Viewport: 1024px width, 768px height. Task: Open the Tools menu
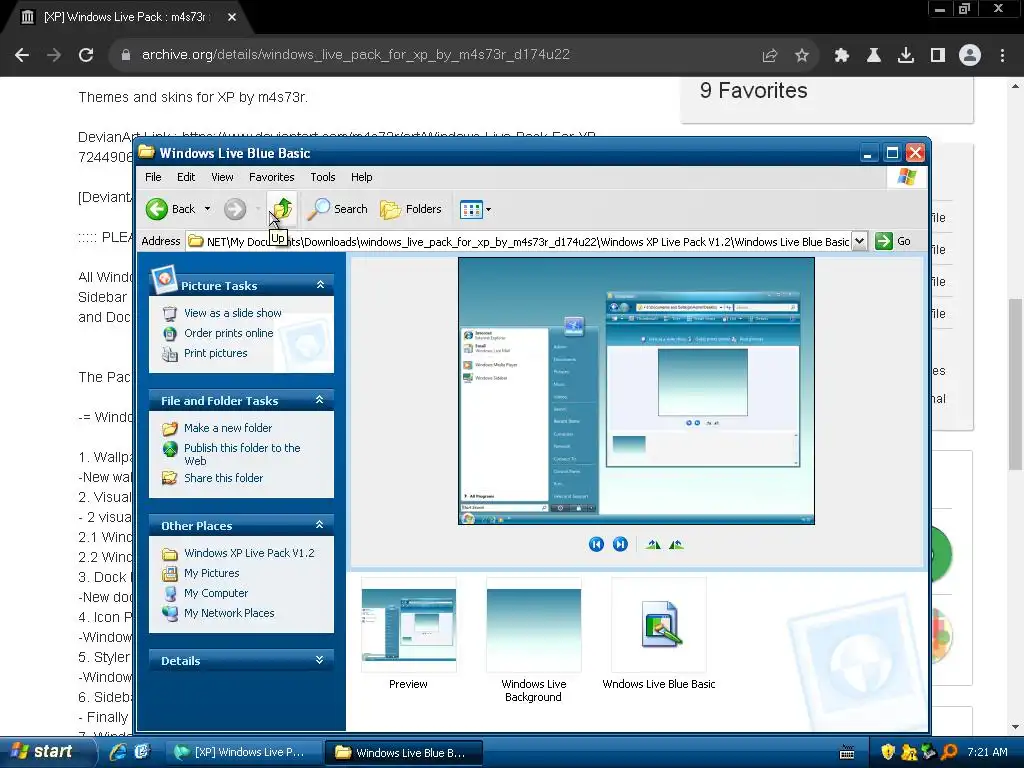323,177
